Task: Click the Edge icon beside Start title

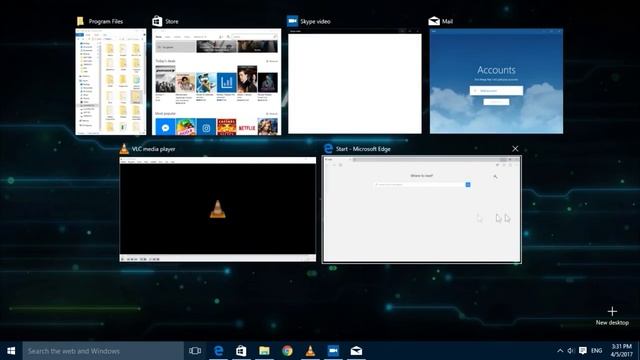Action: 328,149
